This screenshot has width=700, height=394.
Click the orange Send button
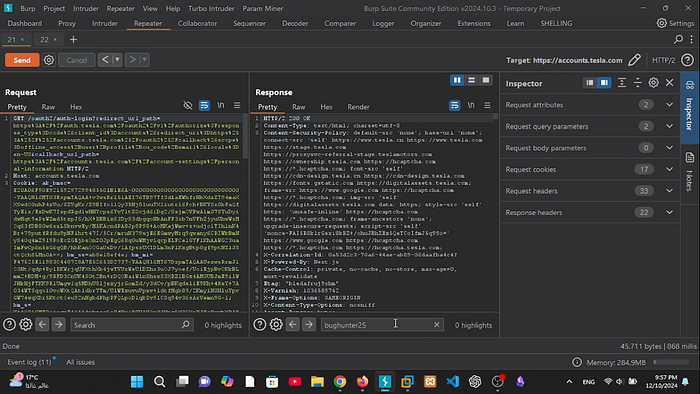[x=22, y=60]
